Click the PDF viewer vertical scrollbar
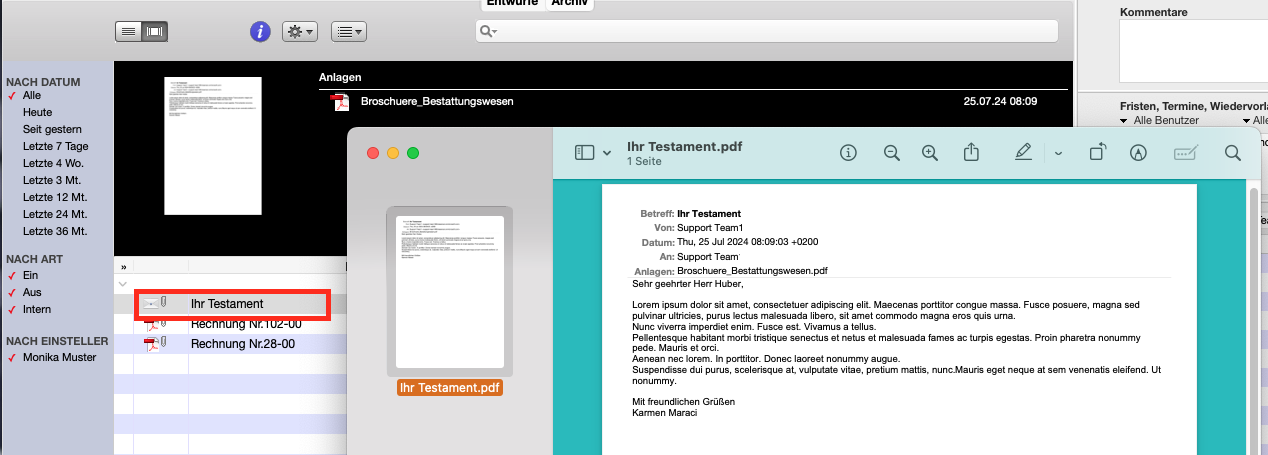This screenshot has width=1268, height=455. click(1254, 320)
